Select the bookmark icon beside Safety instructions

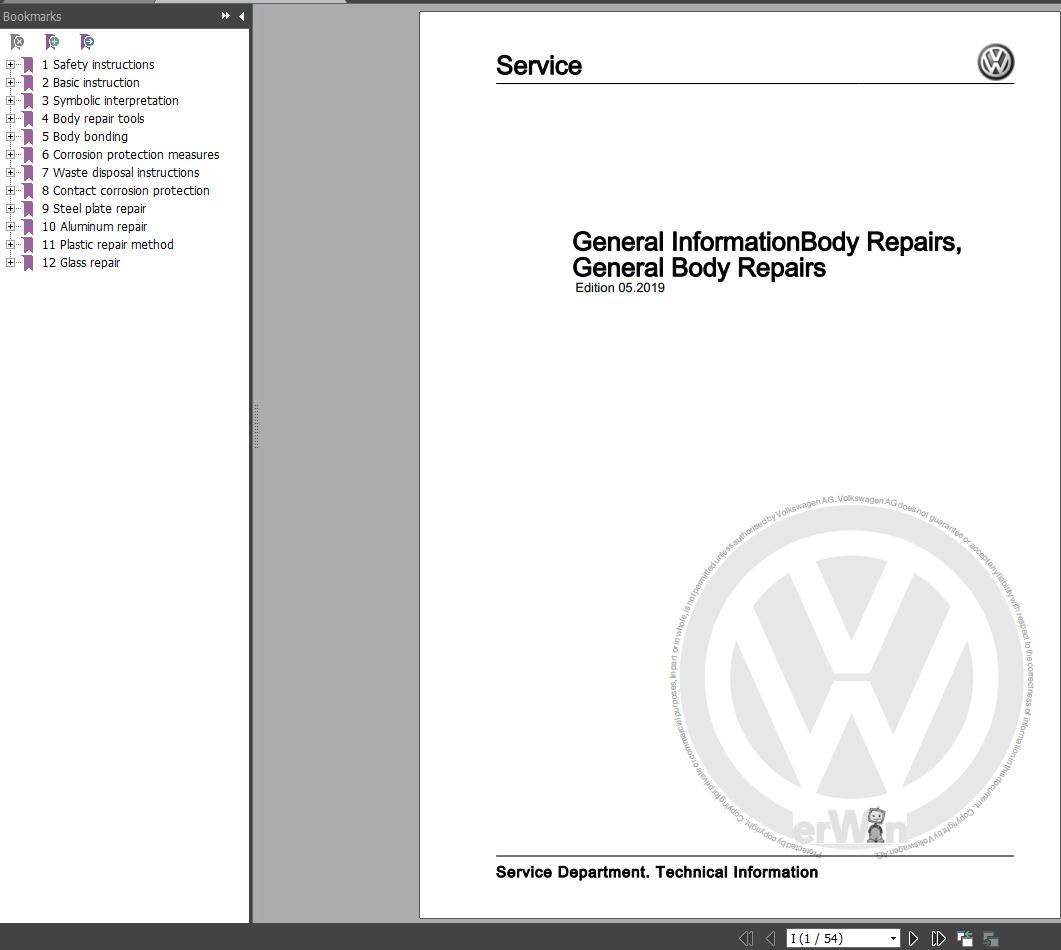pyautogui.click(x=27, y=64)
